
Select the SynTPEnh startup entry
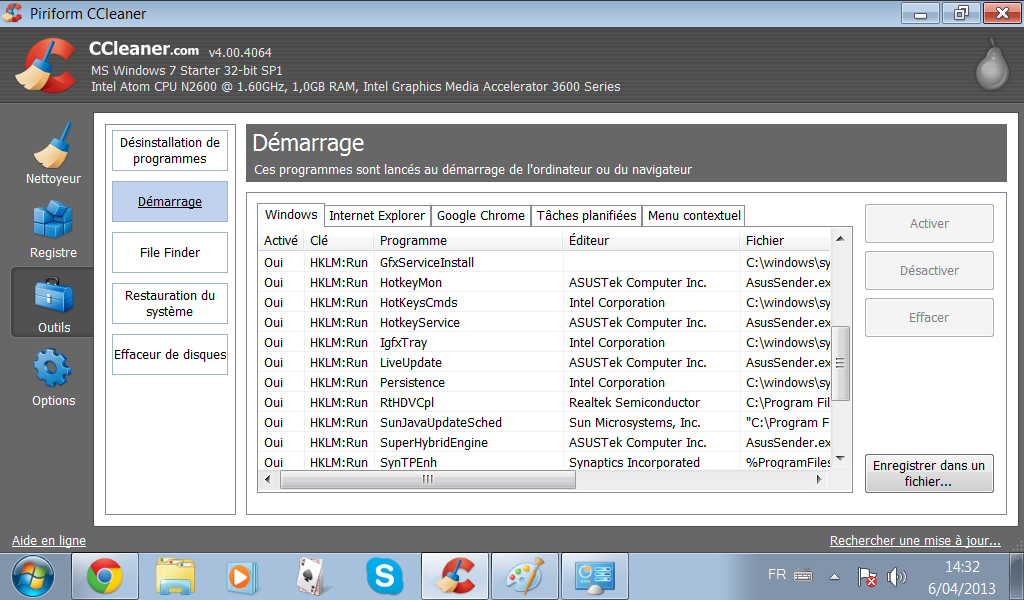click(545, 462)
